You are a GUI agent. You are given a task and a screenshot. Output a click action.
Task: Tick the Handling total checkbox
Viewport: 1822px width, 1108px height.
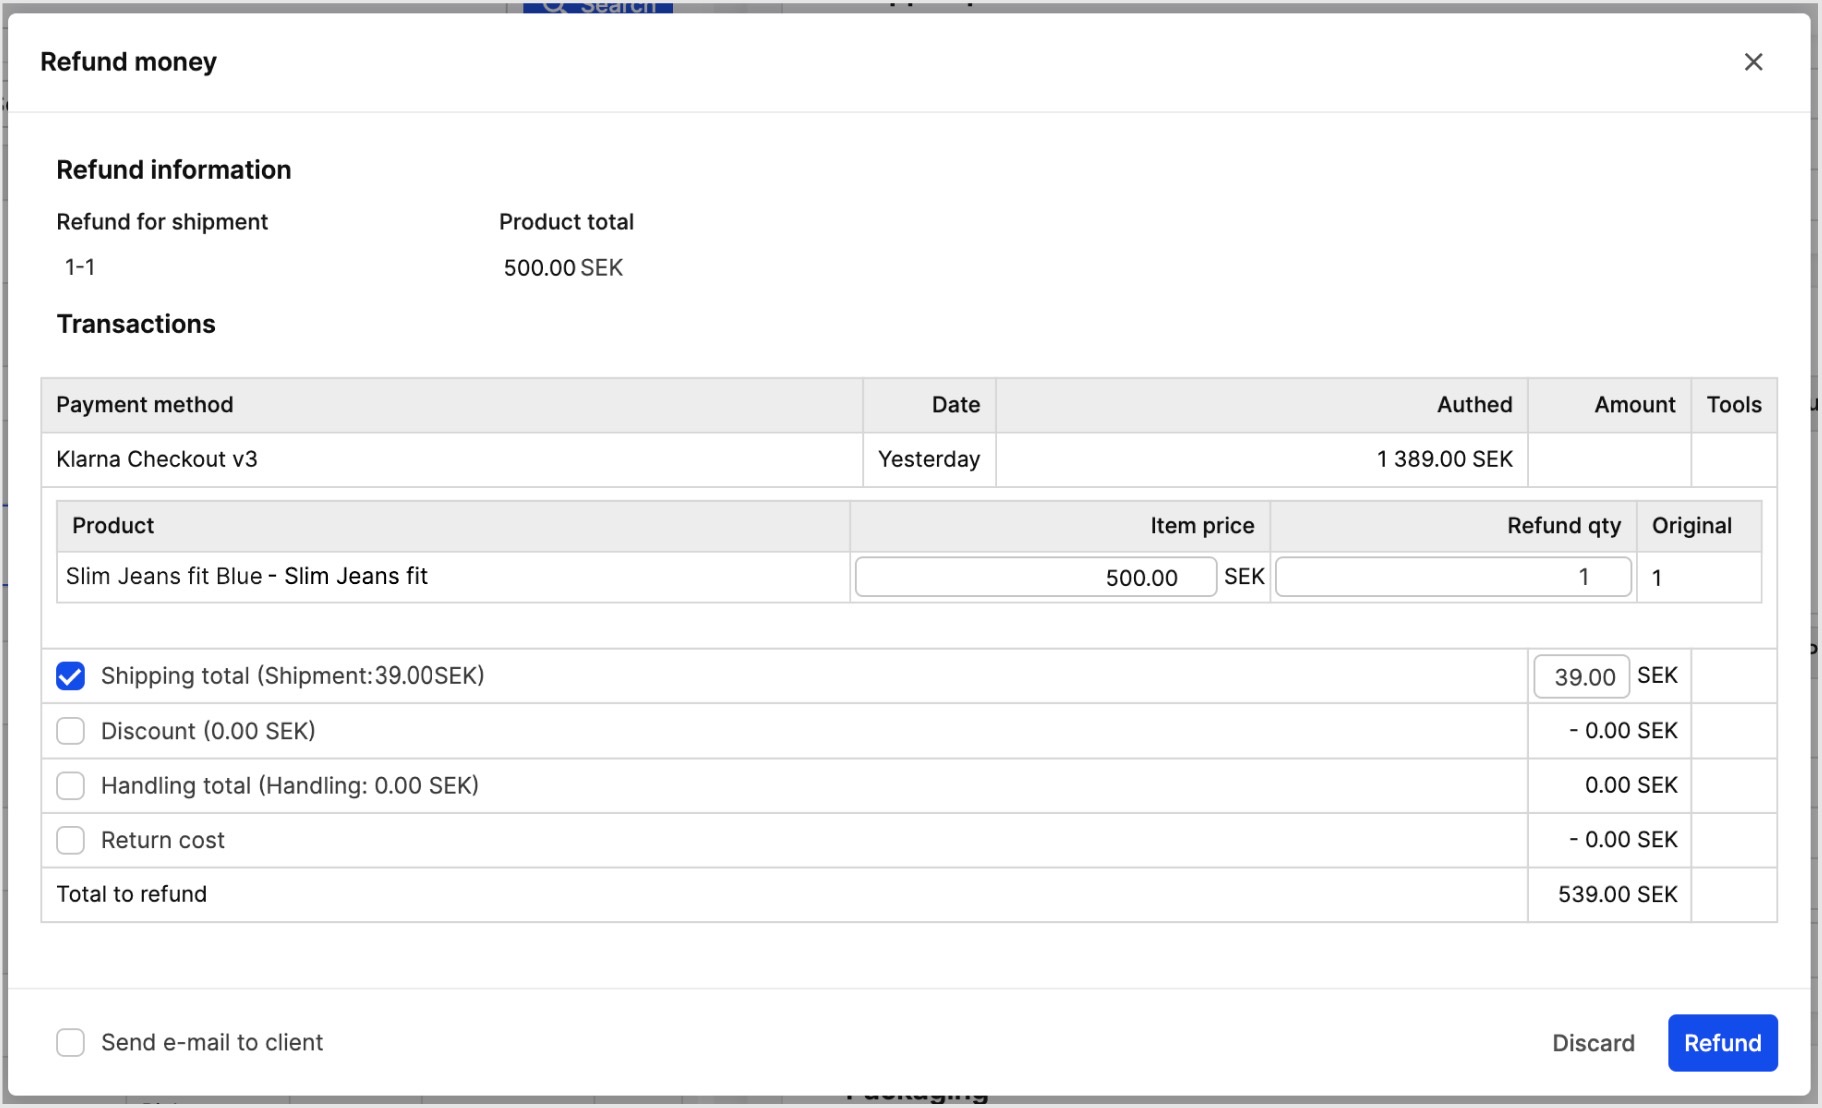70,786
